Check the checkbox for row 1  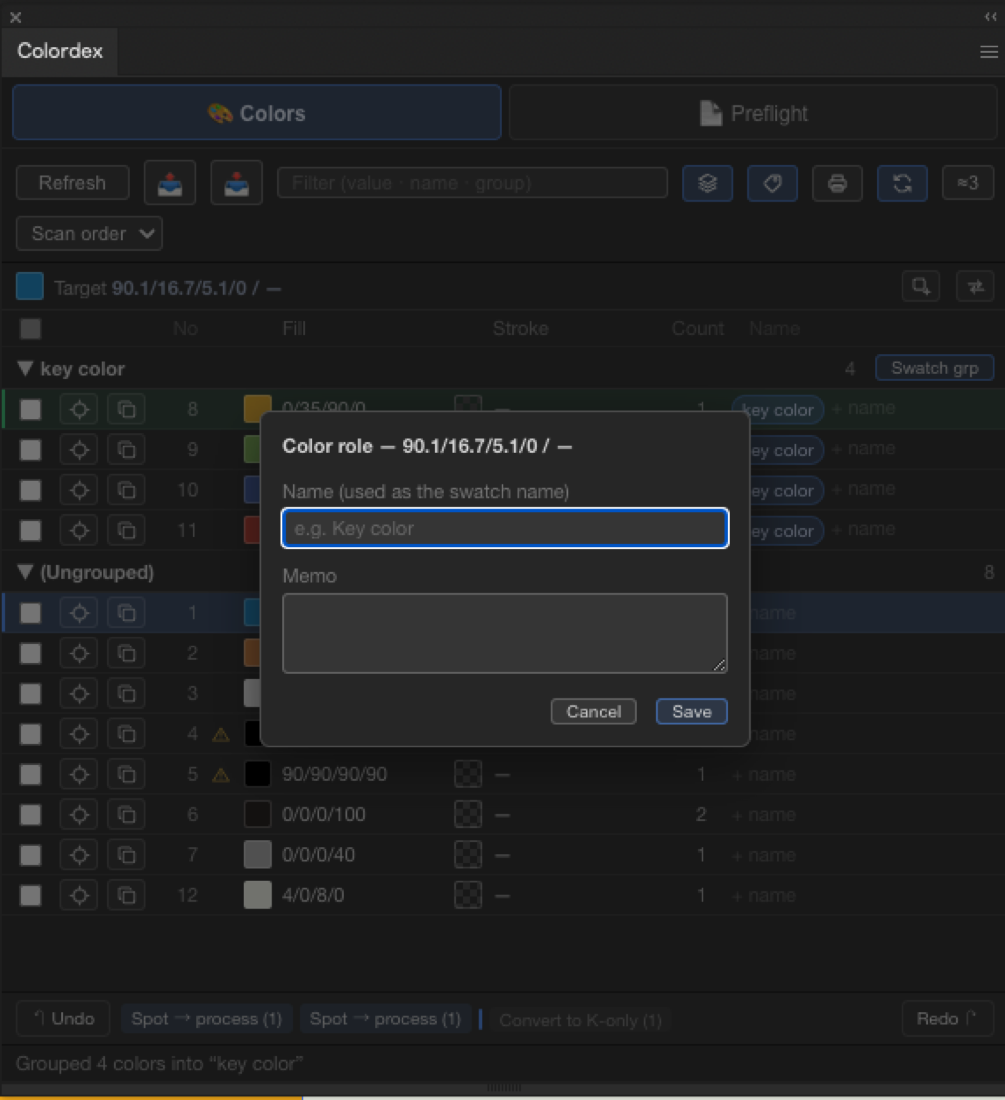pos(30,612)
